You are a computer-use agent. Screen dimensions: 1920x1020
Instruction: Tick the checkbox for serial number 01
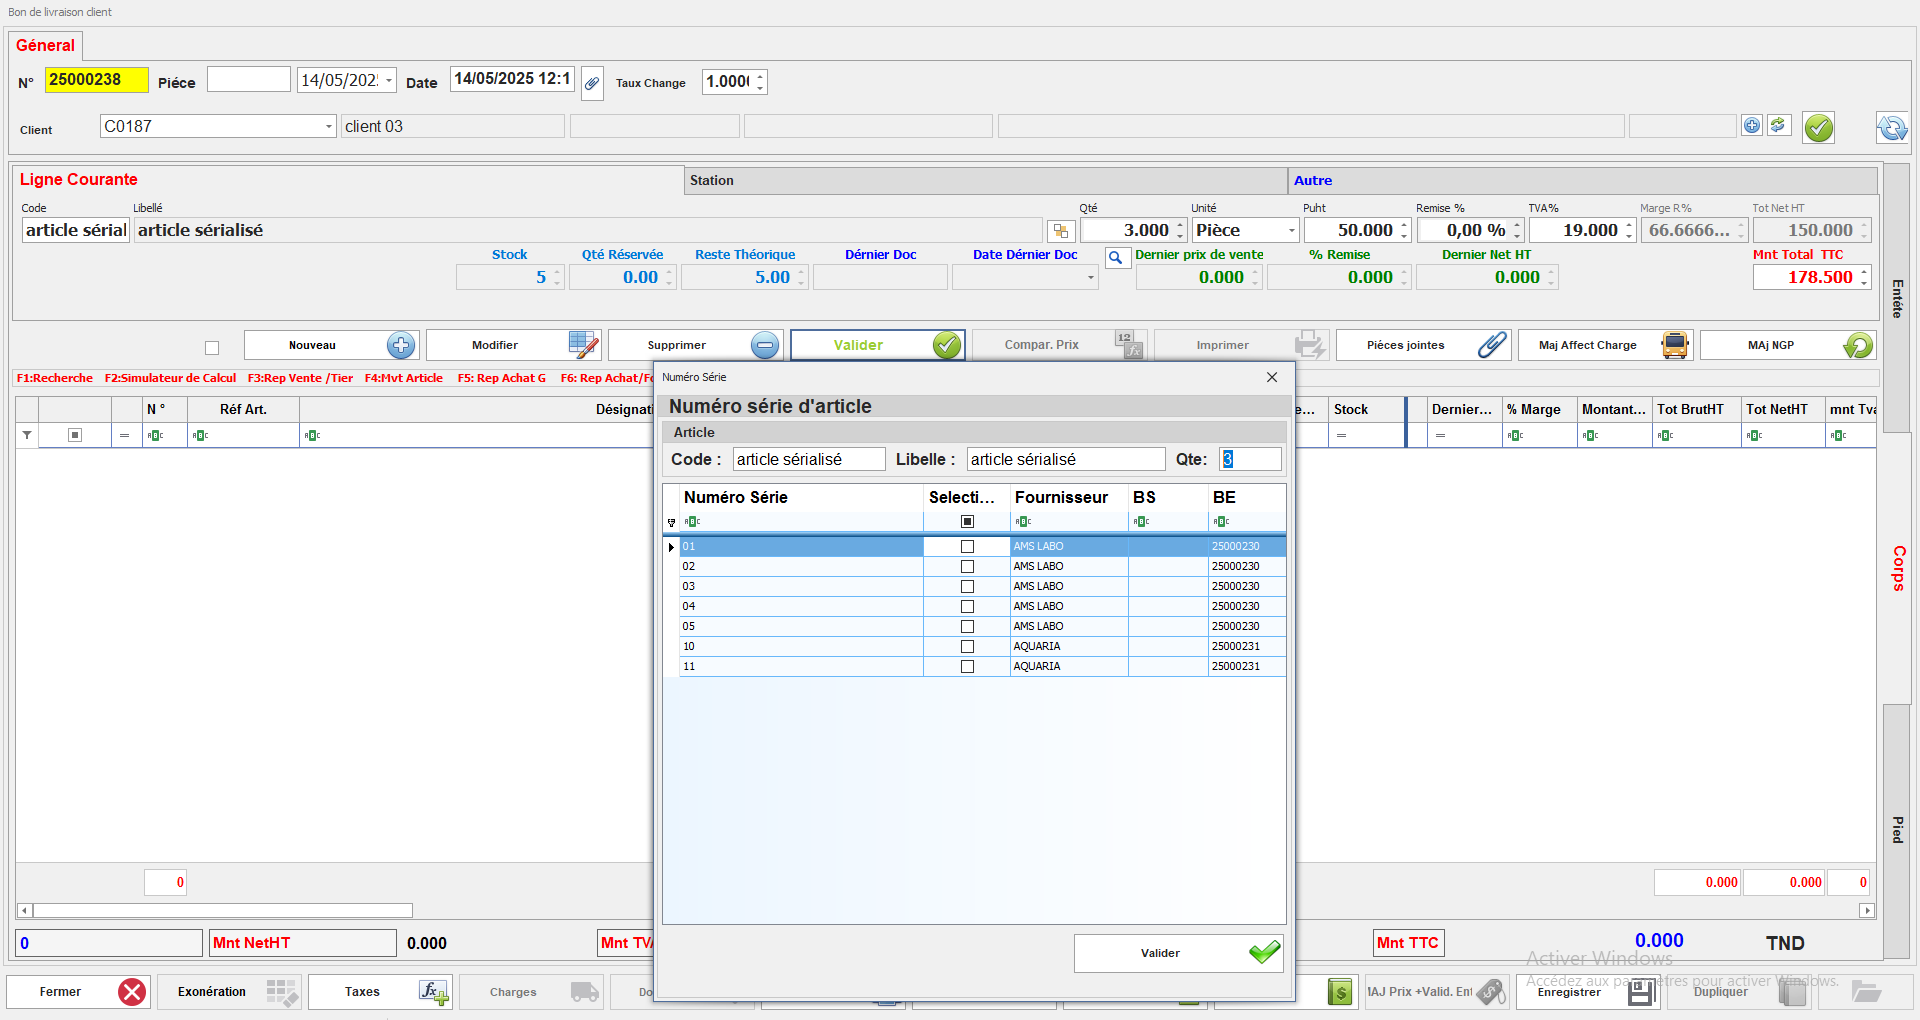pyautogui.click(x=967, y=547)
